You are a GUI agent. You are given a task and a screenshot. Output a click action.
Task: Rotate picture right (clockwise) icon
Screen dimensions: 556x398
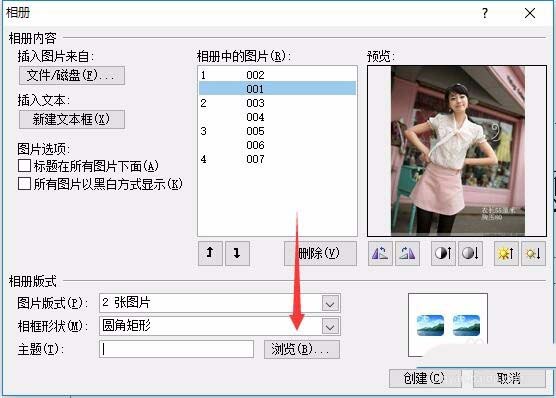click(407, 253)
